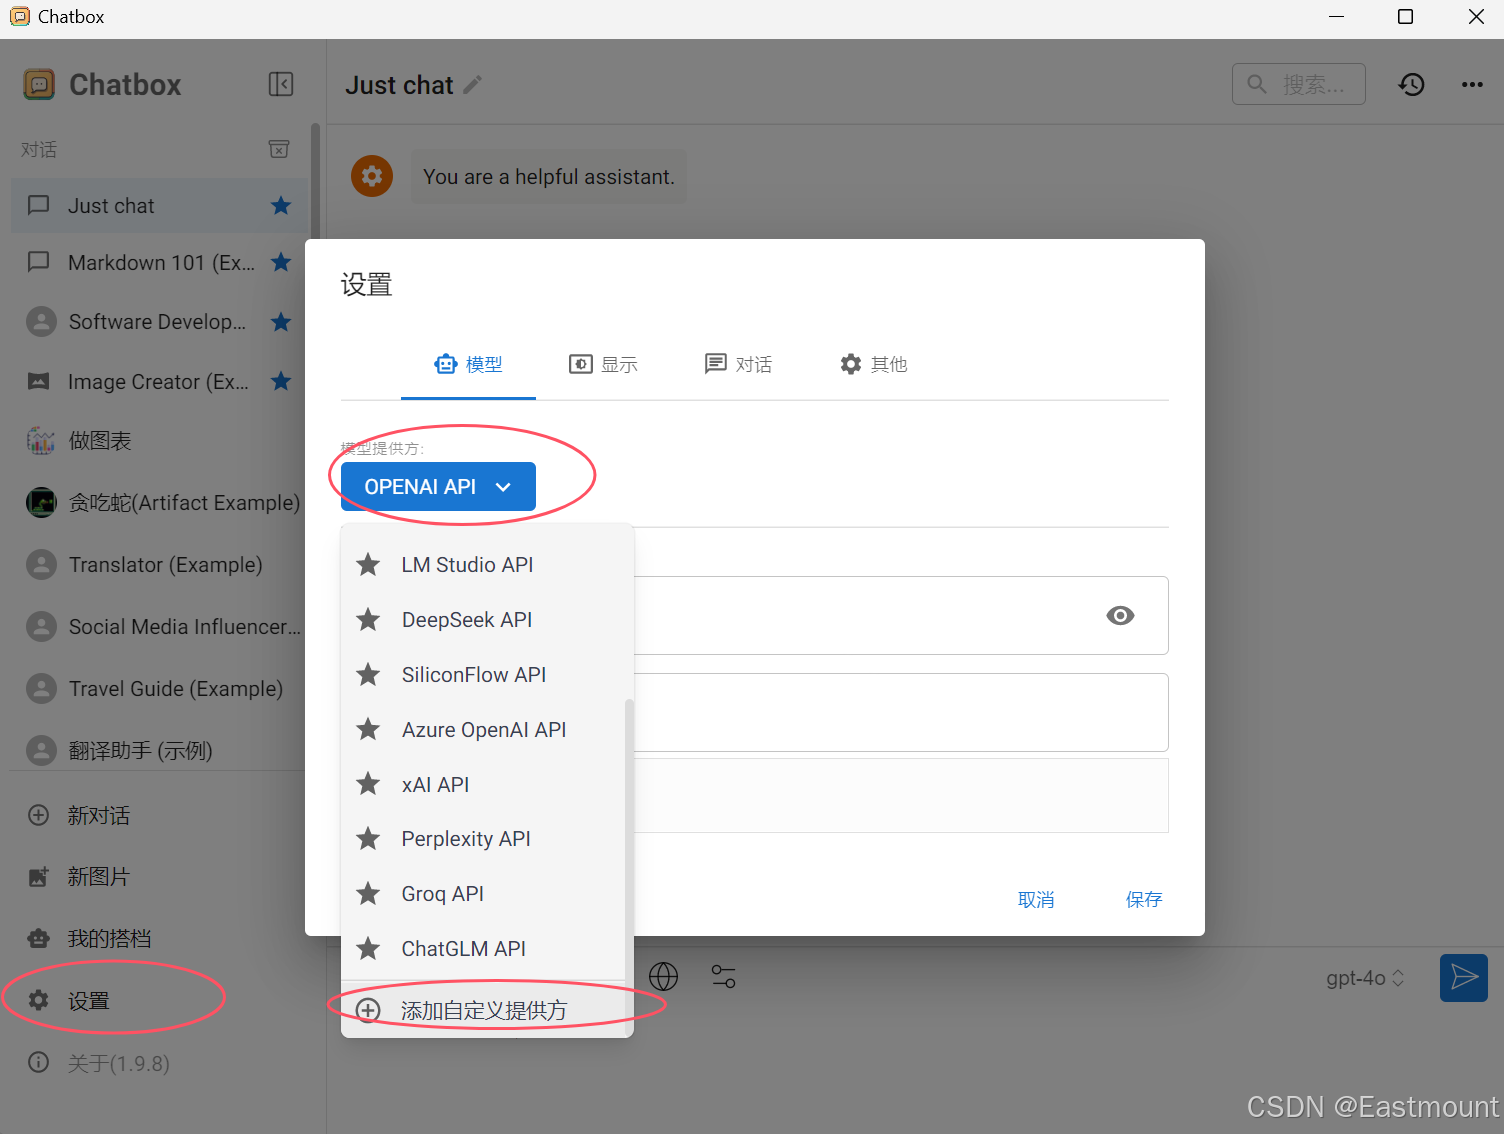Viewport: 1504px width, 1134px height.
Task: Open the Translator (Example) conversation
Action: tap(158, 565)
